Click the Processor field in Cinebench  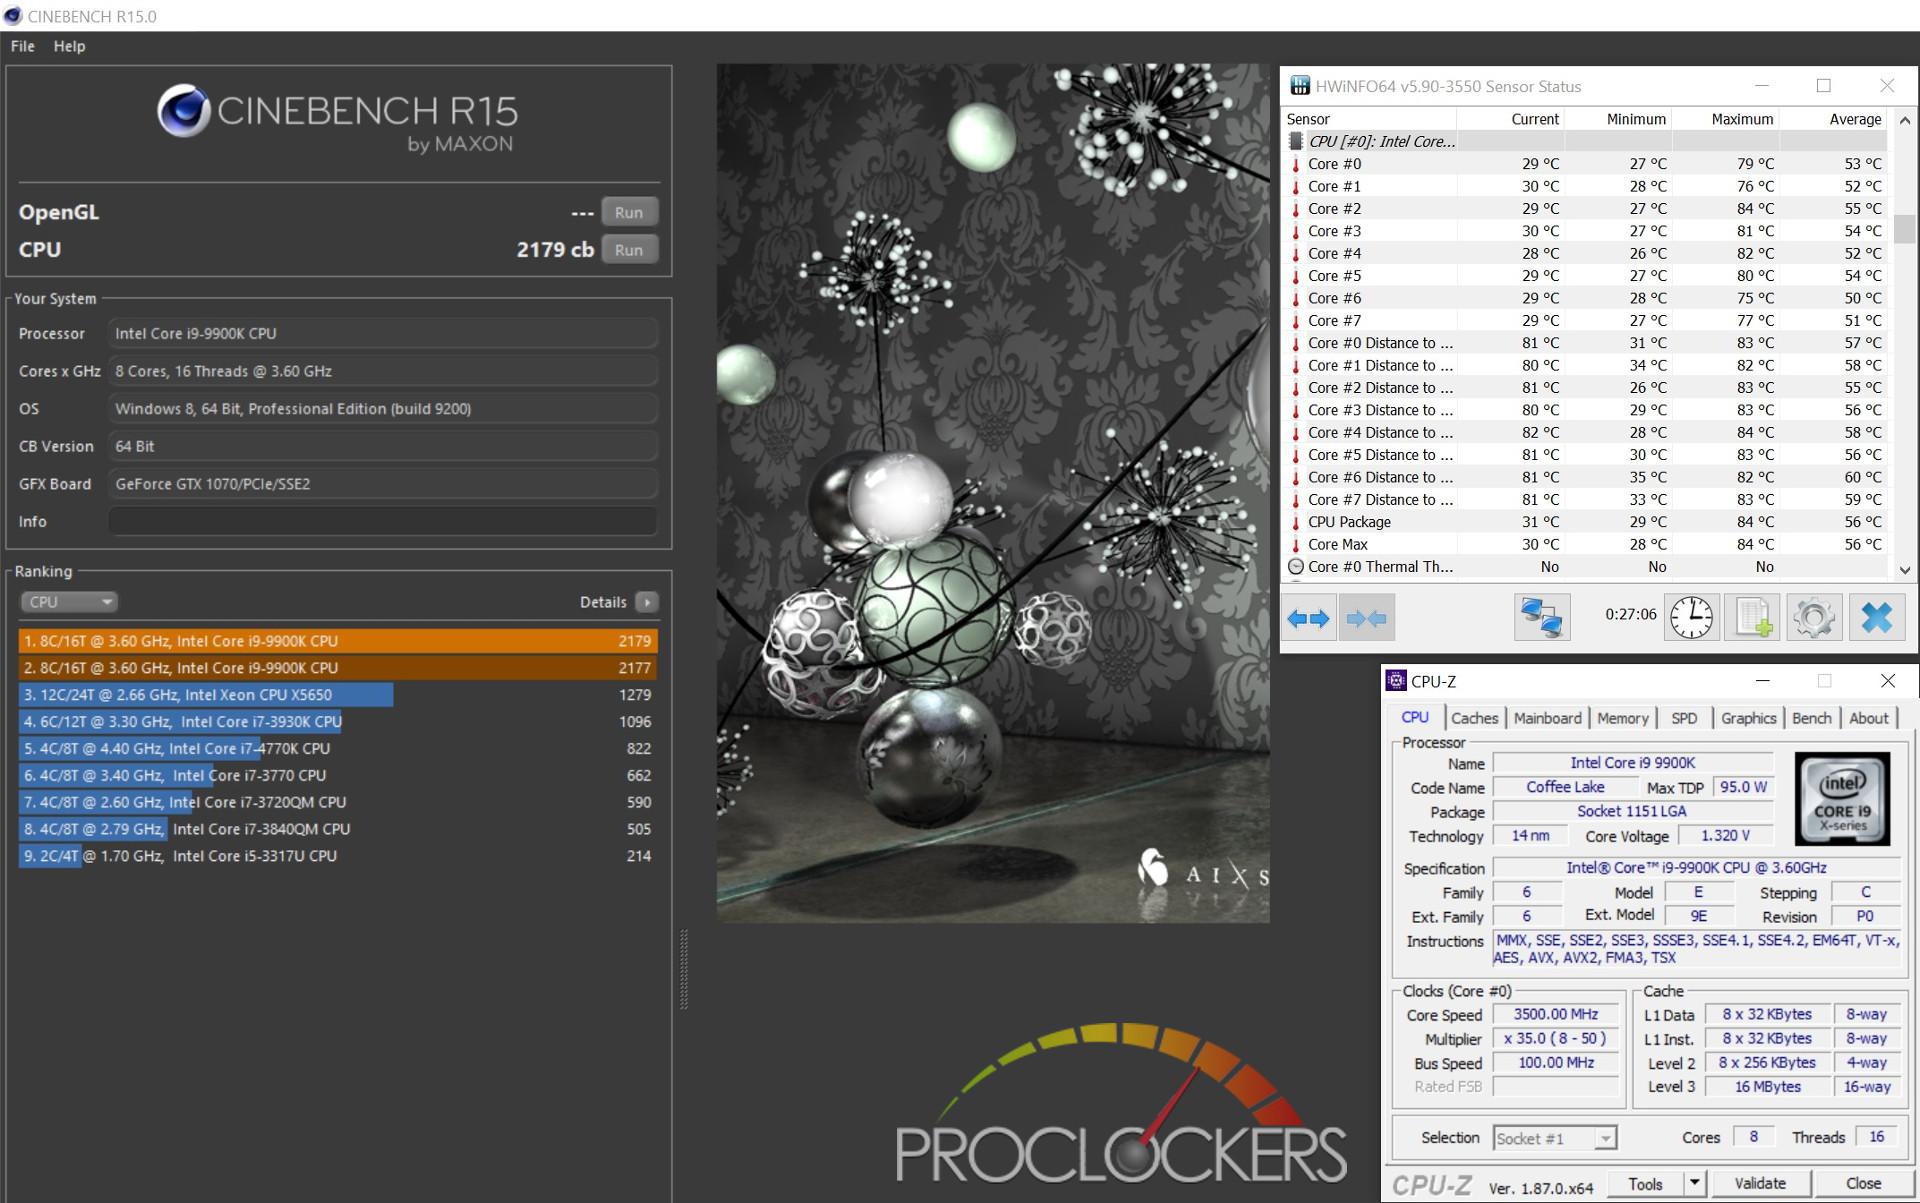(x=383, y=333)
